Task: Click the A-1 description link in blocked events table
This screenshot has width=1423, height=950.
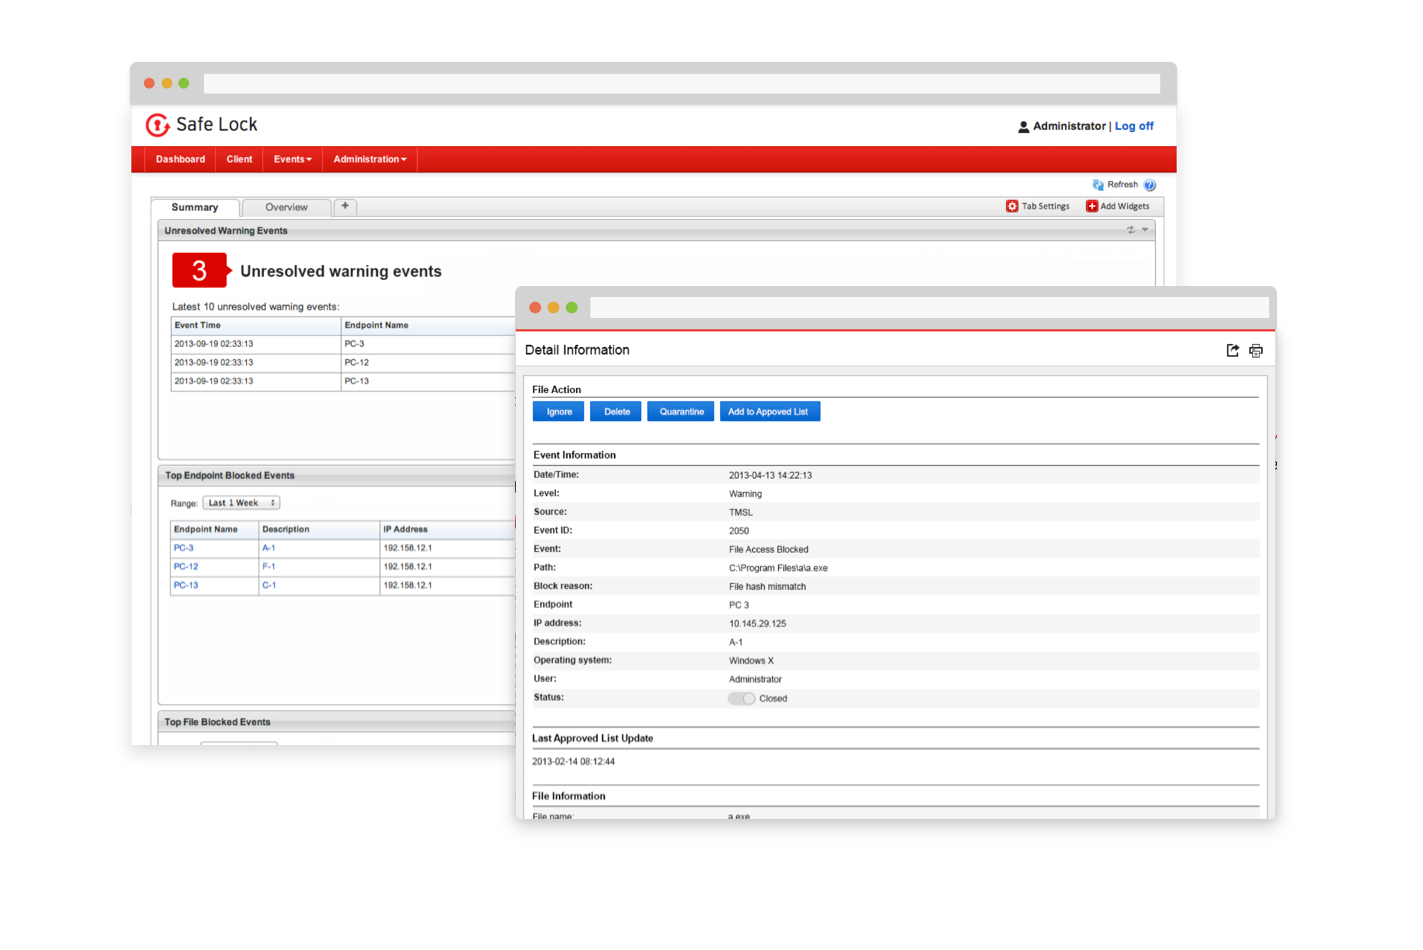Action: [269, 548]
